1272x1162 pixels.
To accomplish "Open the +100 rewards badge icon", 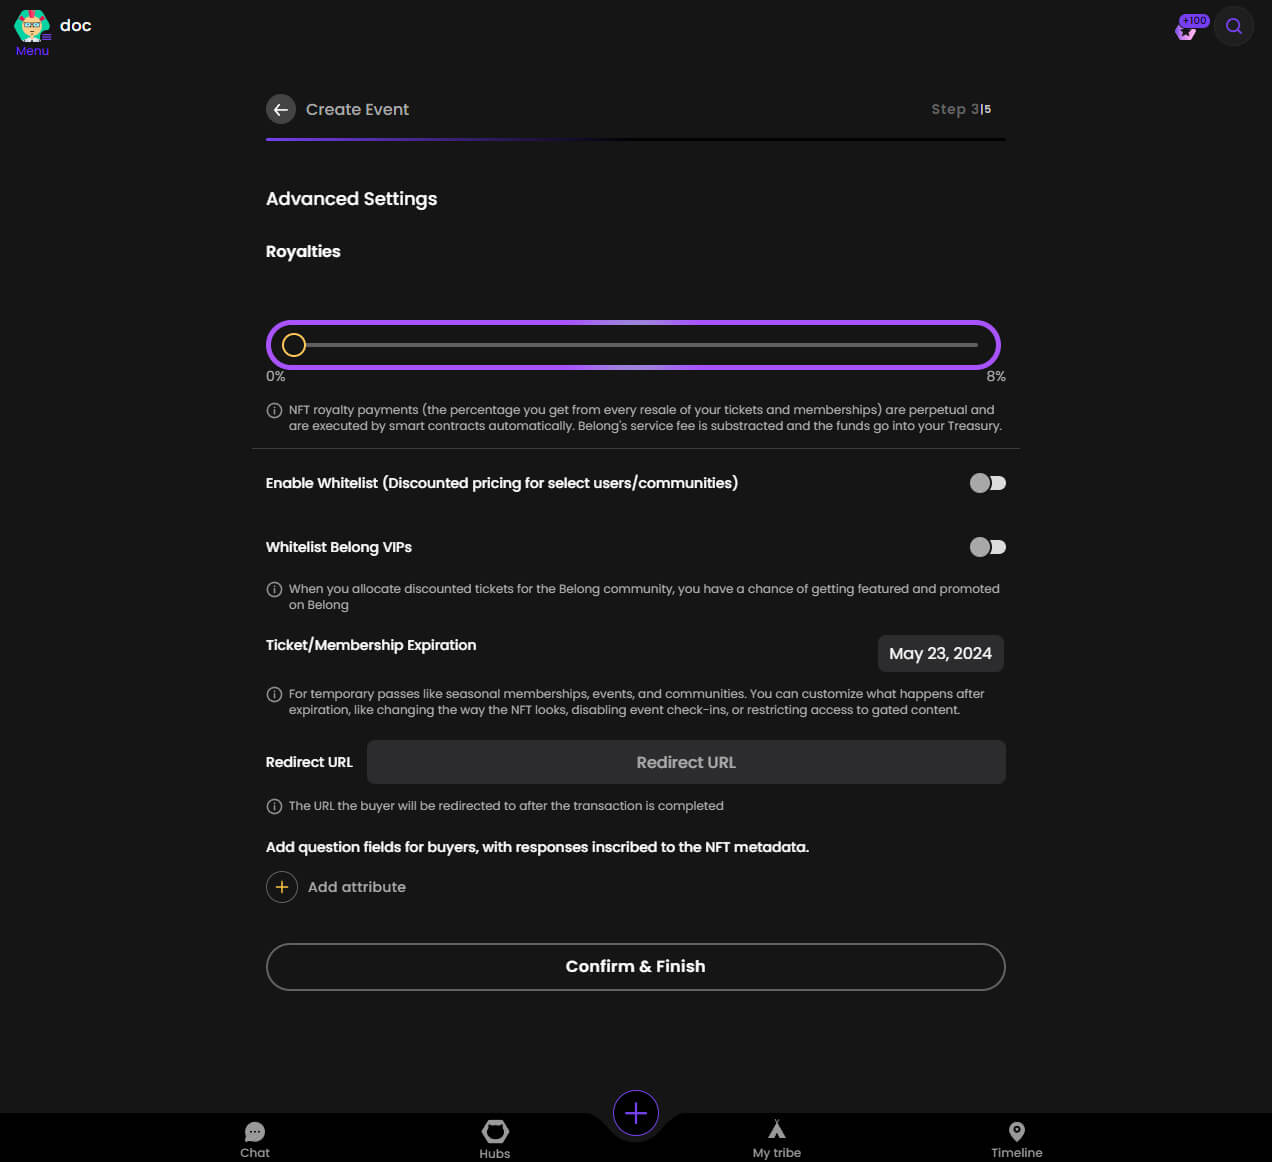I will click(x=1191, y=27).
